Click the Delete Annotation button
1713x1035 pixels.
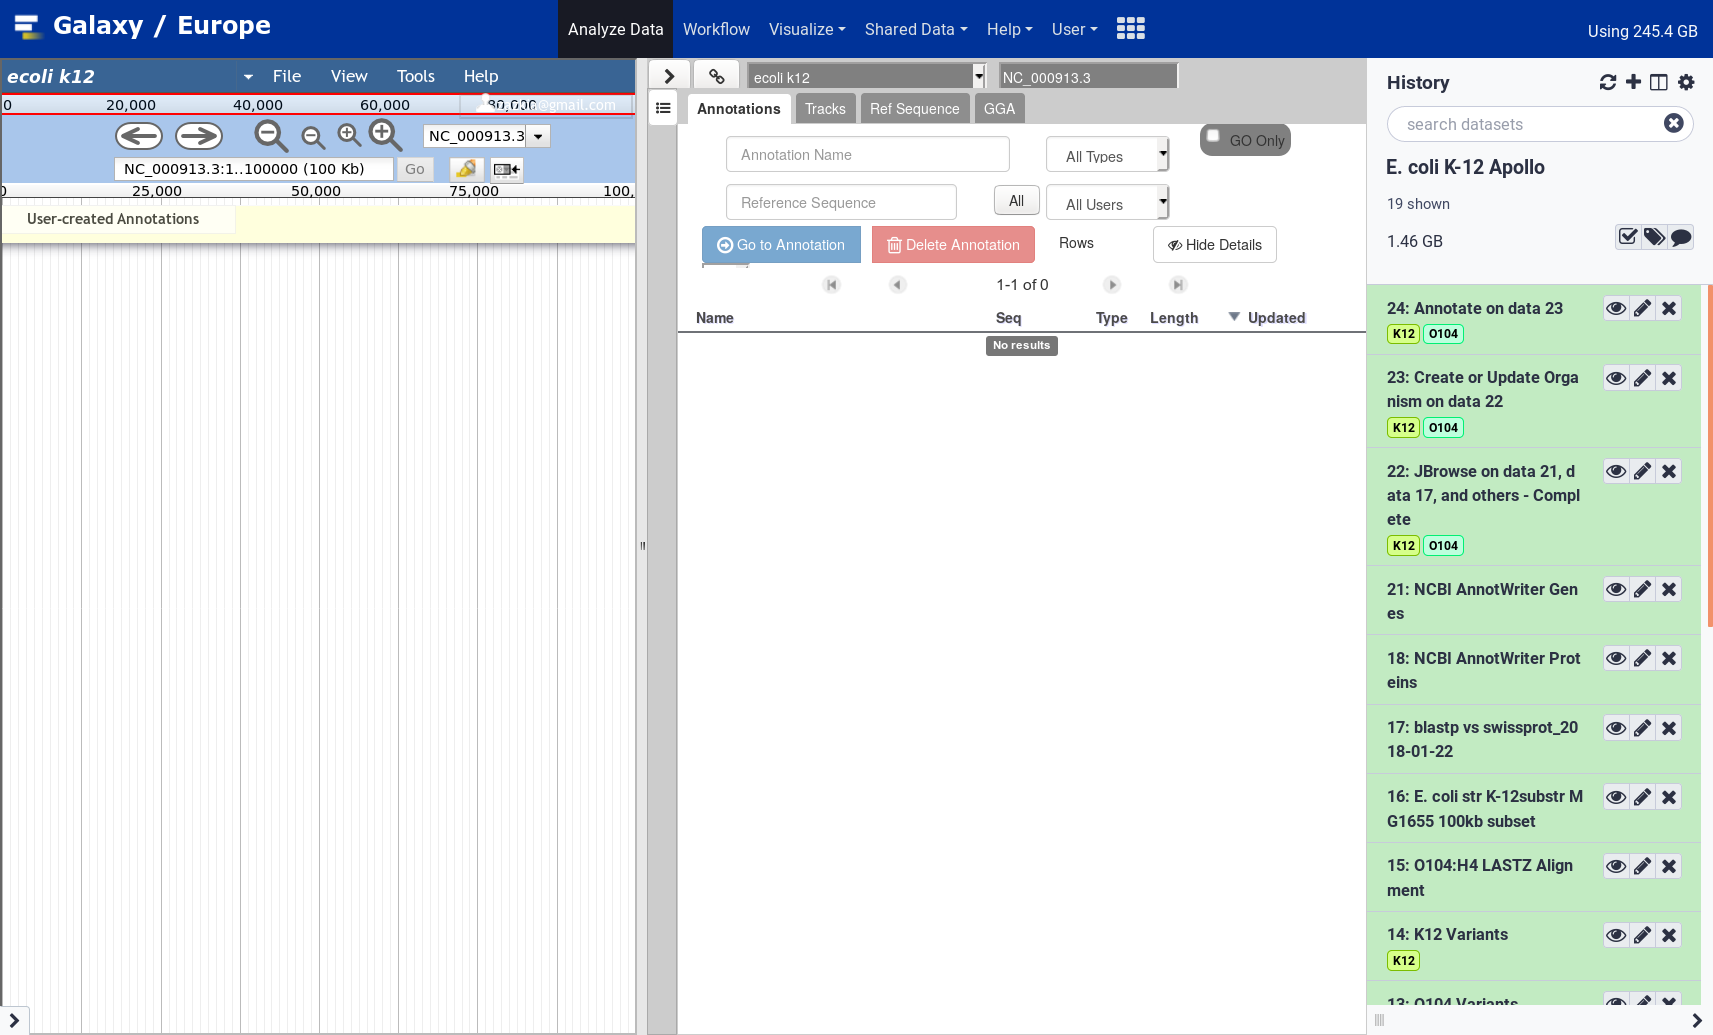[x=953, y=245]
